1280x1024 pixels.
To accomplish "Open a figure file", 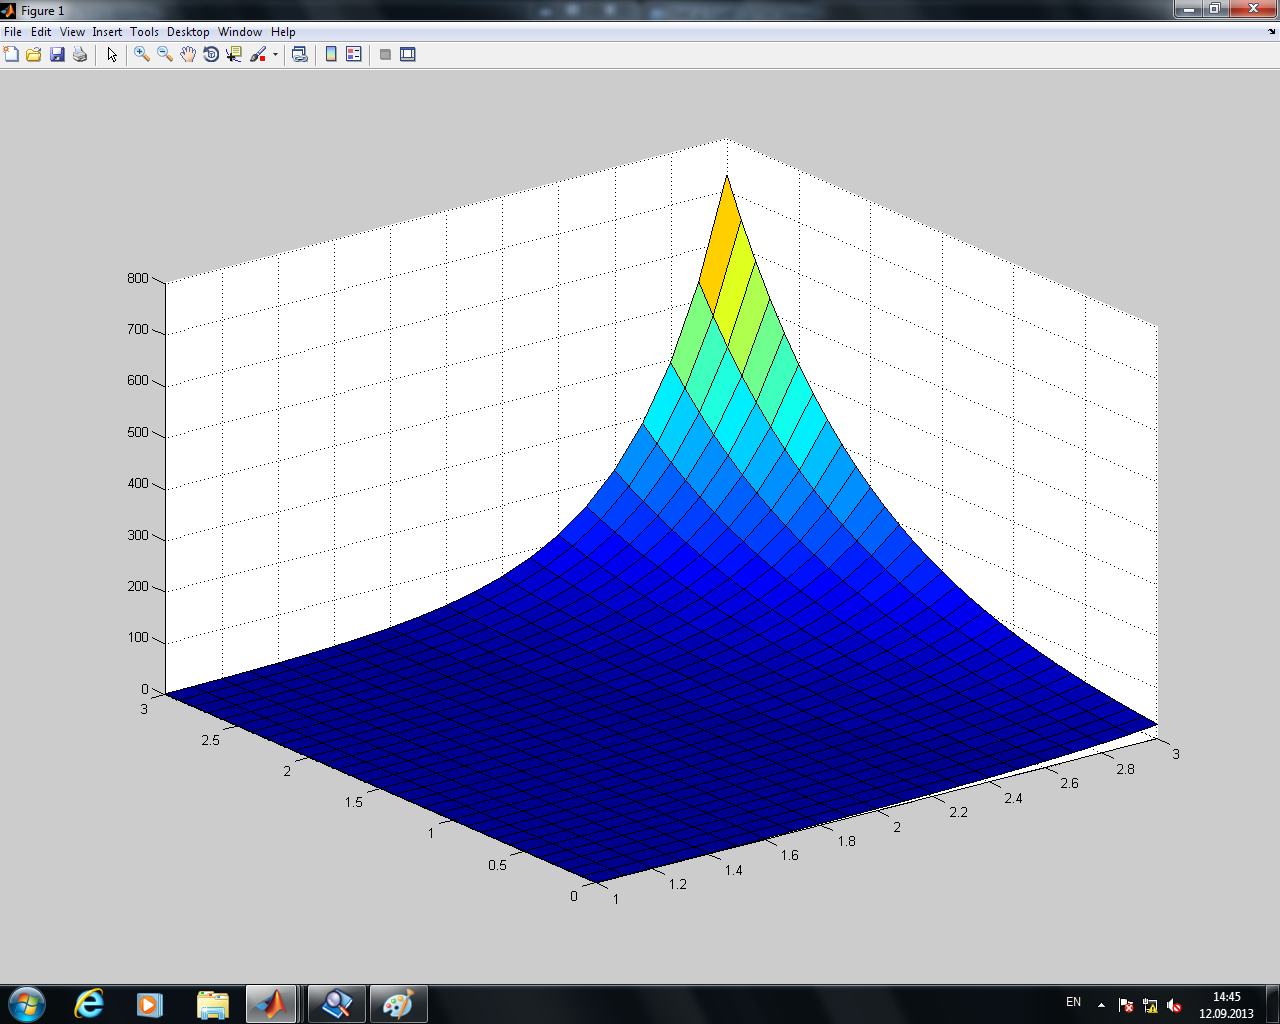I will pyautogui.click(x=34, y=54).
